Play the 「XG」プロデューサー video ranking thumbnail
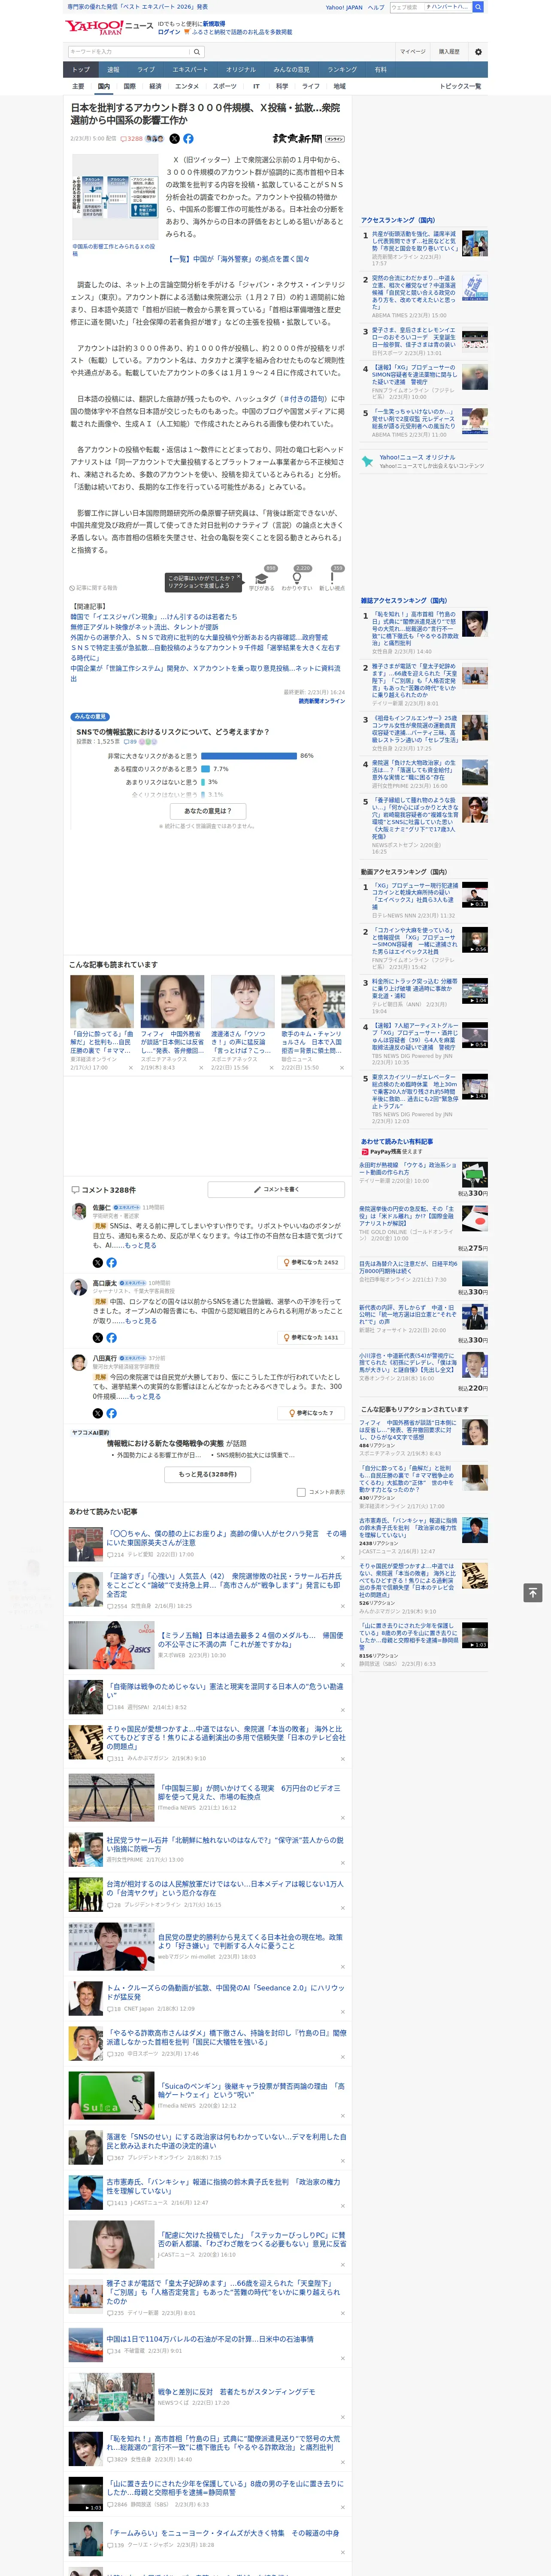This screenshot has width=551, height=2576. click(475, 895)
